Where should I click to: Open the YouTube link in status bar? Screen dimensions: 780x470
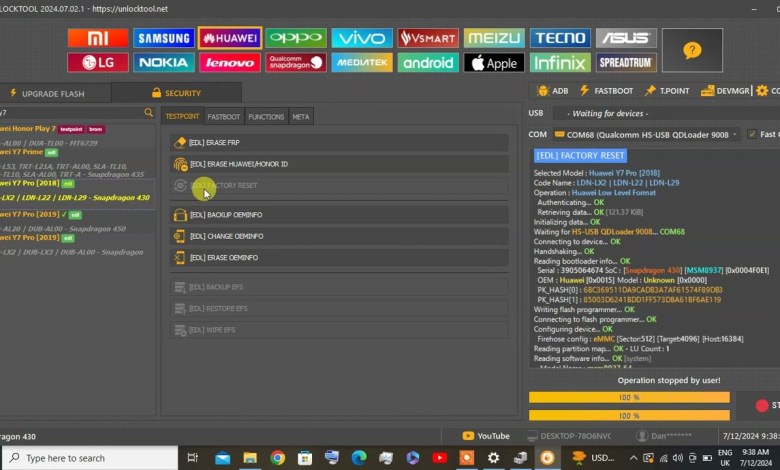[x=486, y=436]
